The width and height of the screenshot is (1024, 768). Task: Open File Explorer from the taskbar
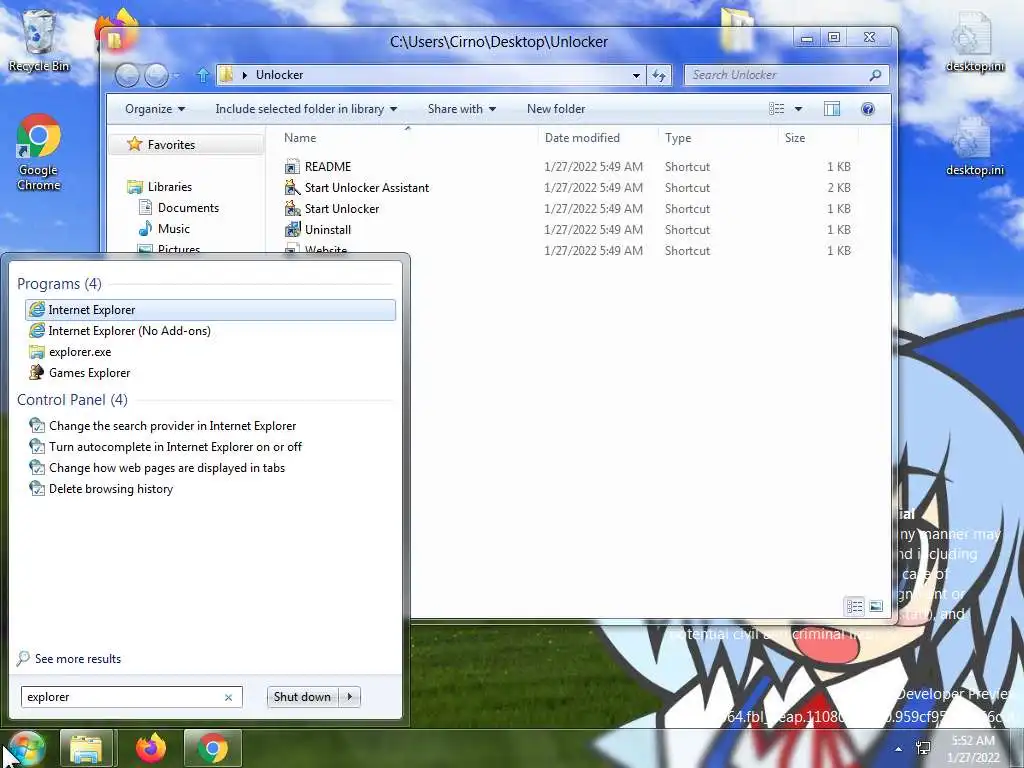[x=86, y=748]
